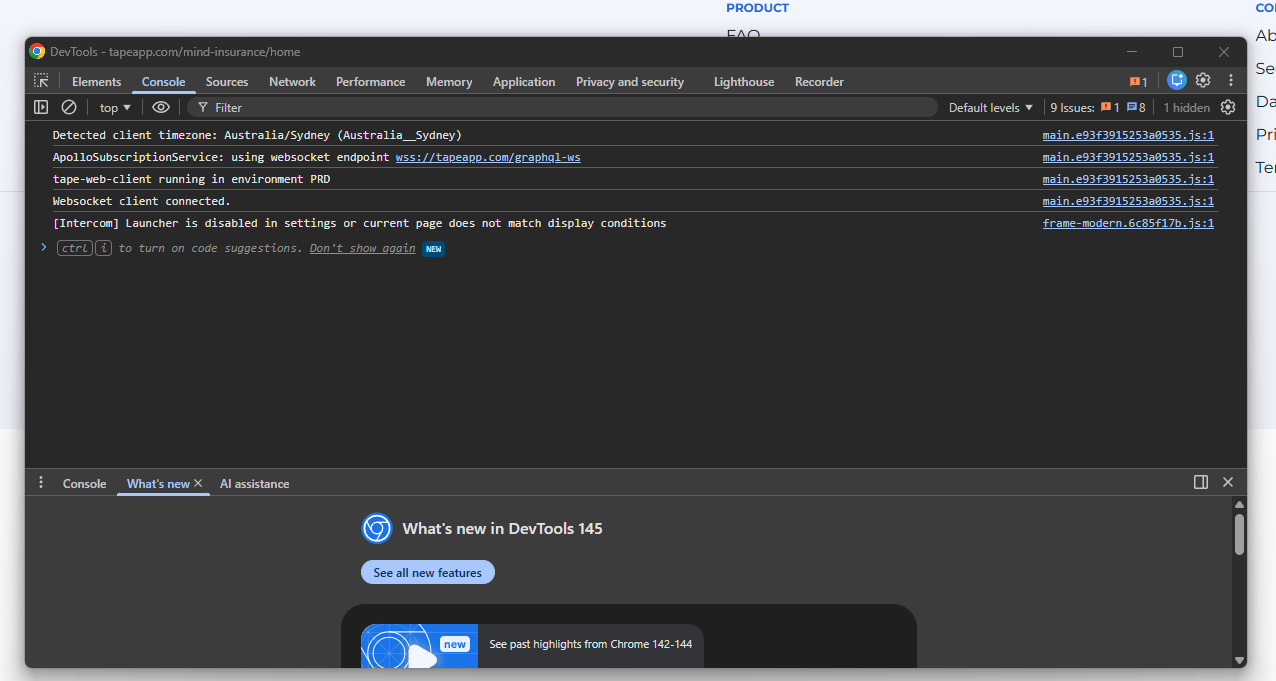Open the AI assistance button in top toolbar
This screenshot has height=681, width=1276.
click(x=1176, y=81)
